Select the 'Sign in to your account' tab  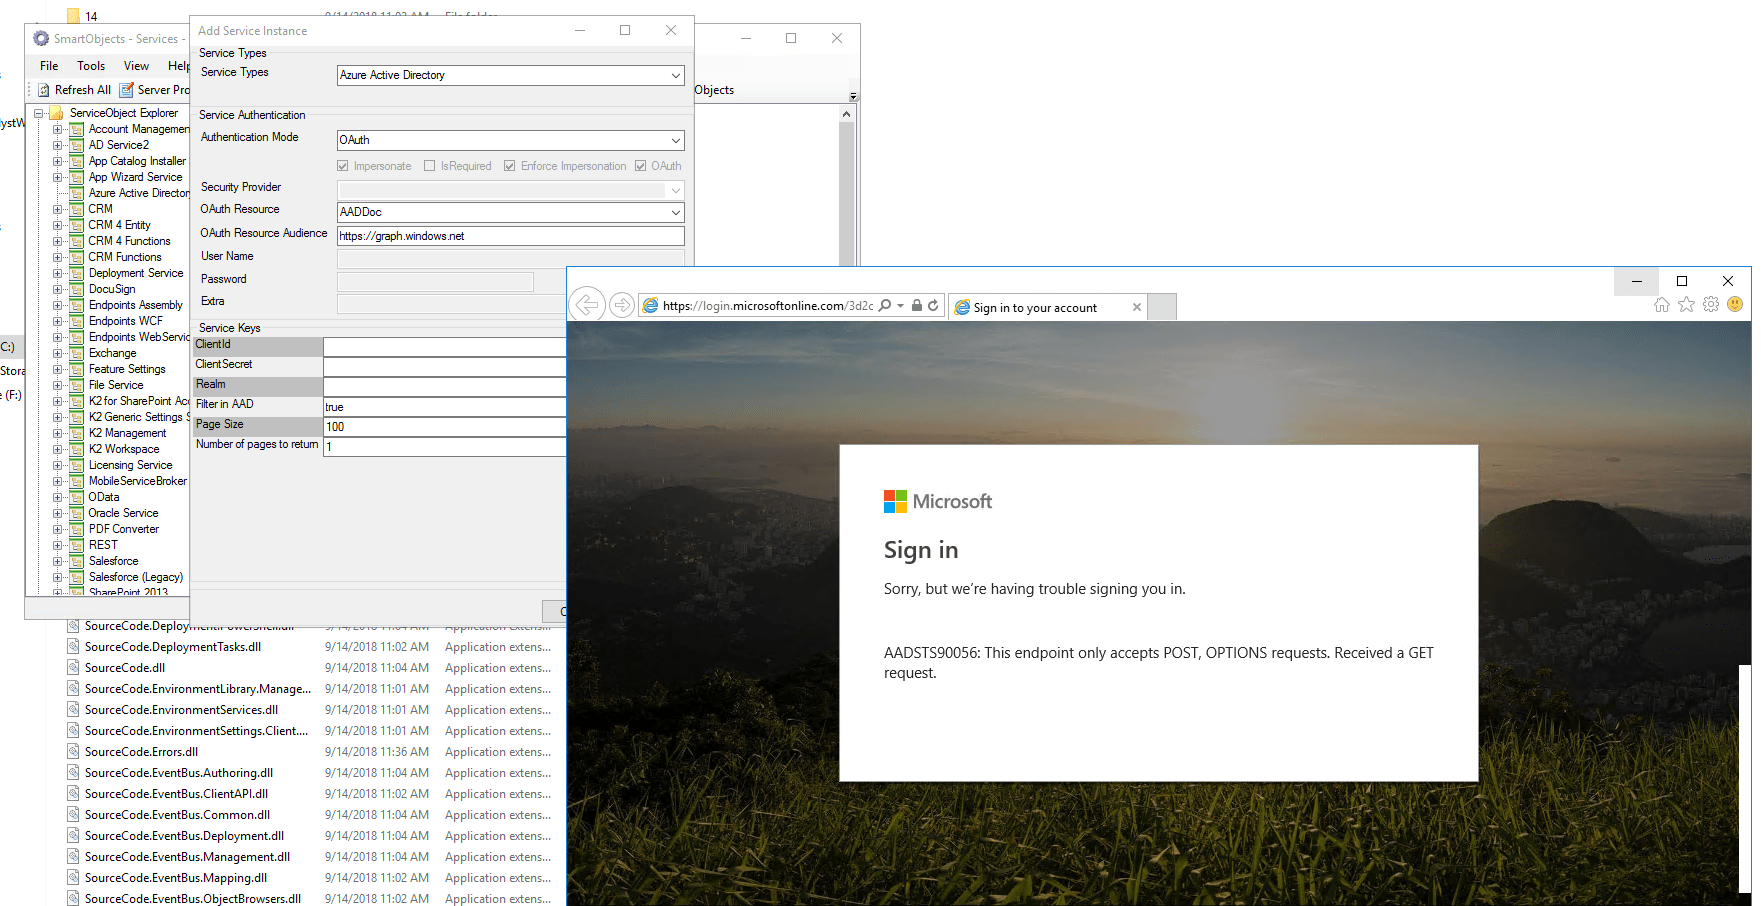point(1047,307)
